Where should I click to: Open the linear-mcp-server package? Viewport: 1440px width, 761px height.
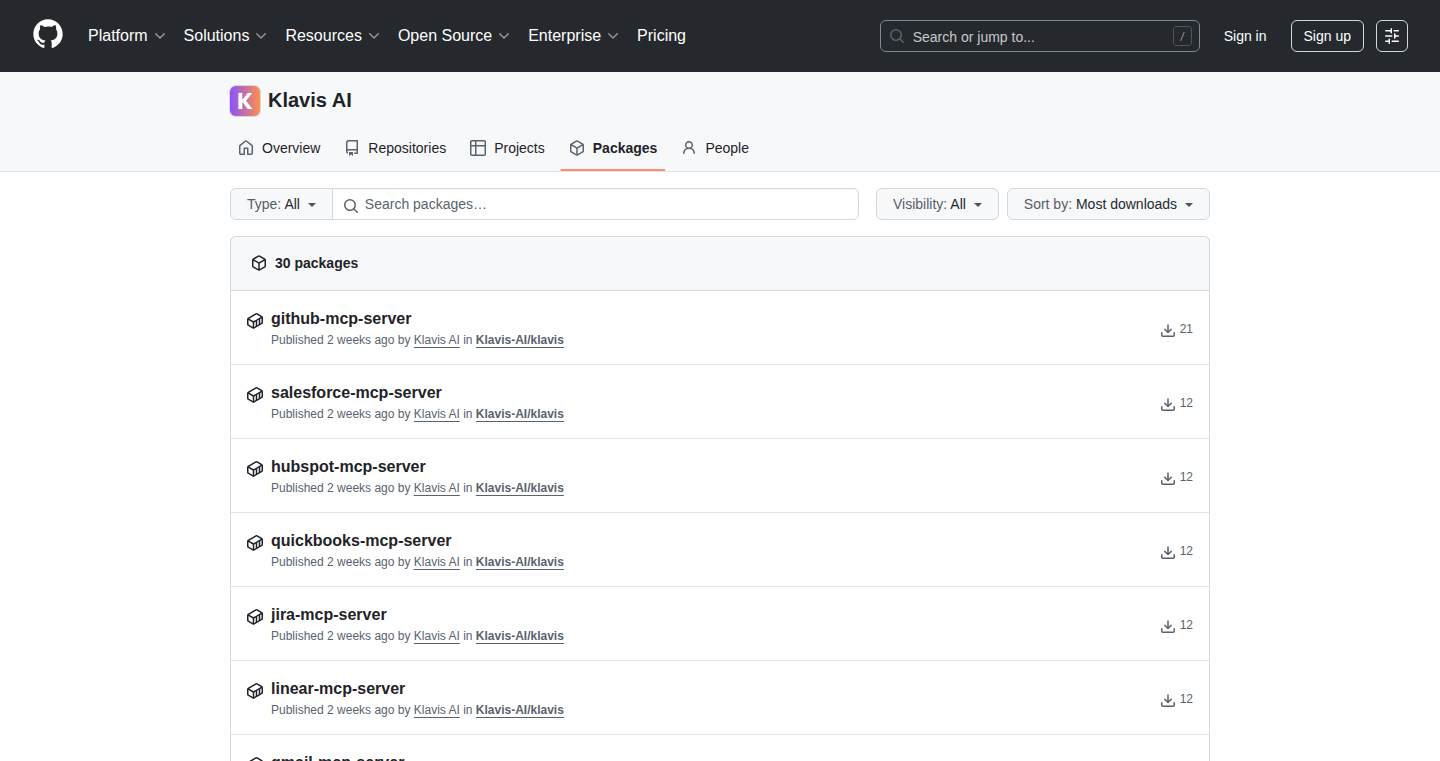[x=338, y=689]
